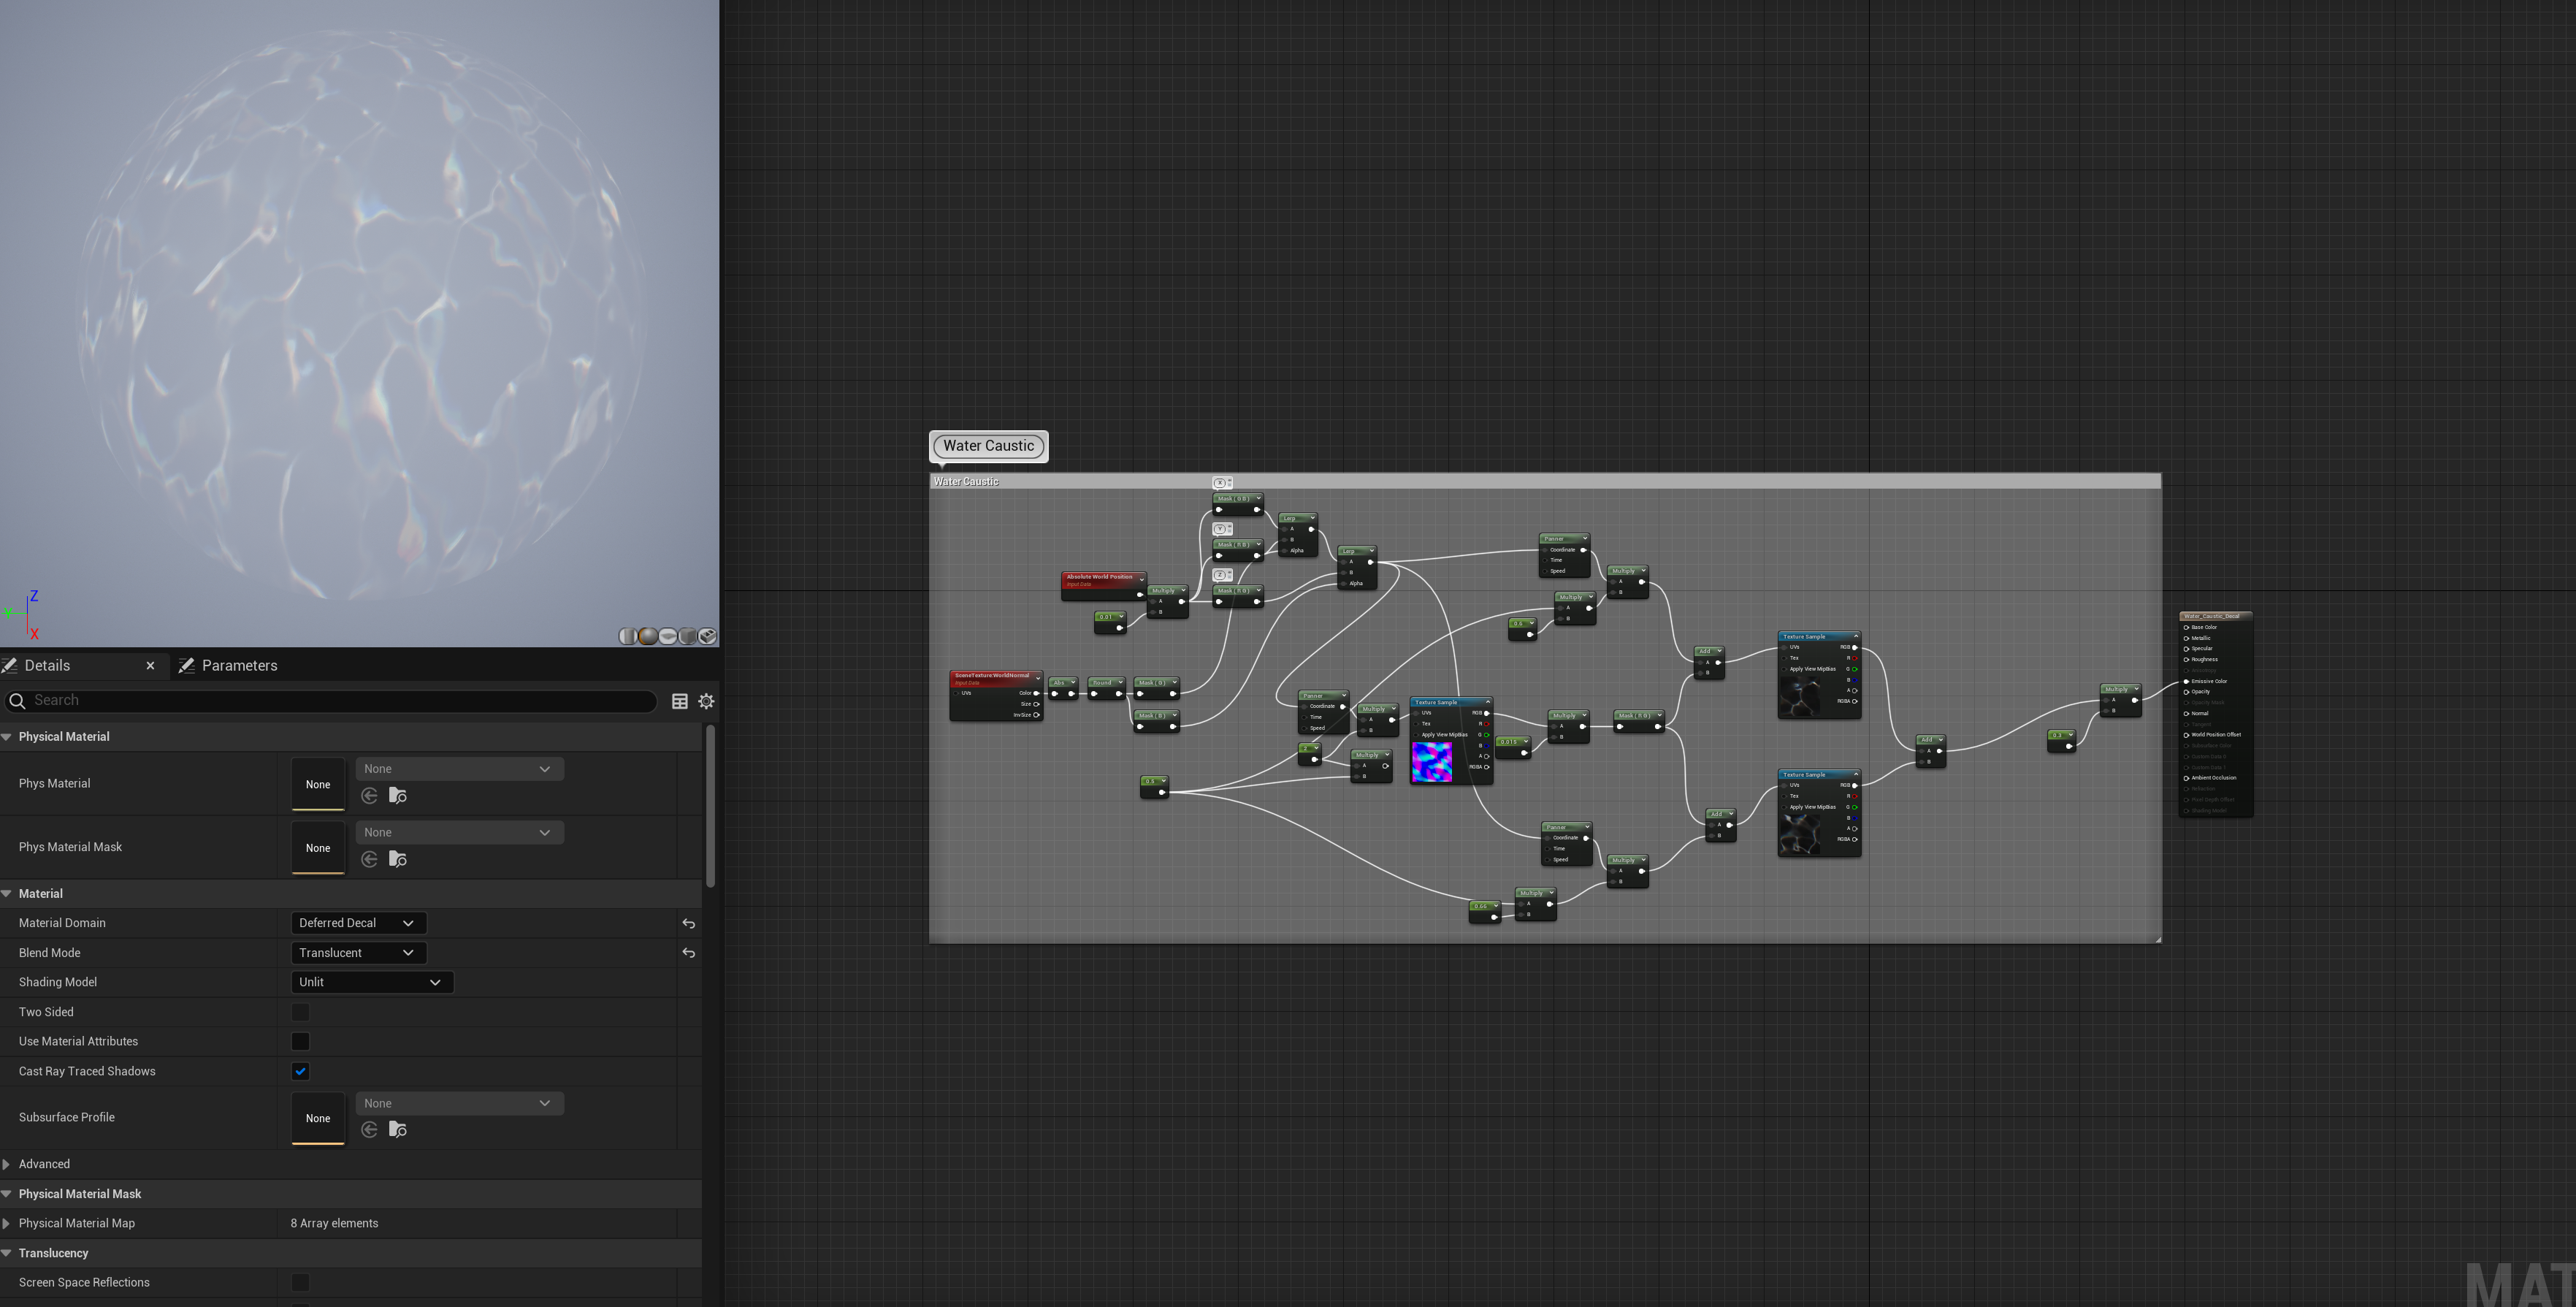Reset Blend Mode using the revert arrow
Viewport: 2576px width, 1307px height.
tap(688, 953)
